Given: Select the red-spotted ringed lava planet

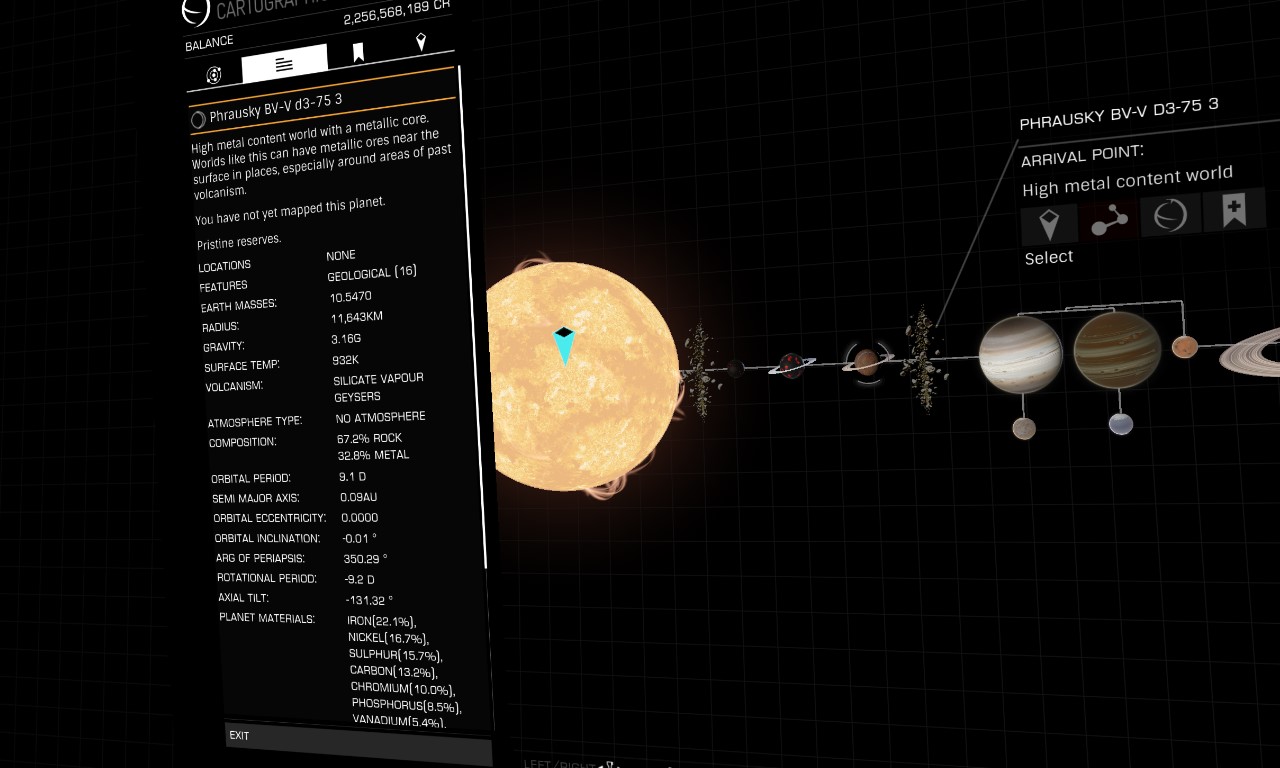Looking at the screenshot, I should tap(792, 366).
